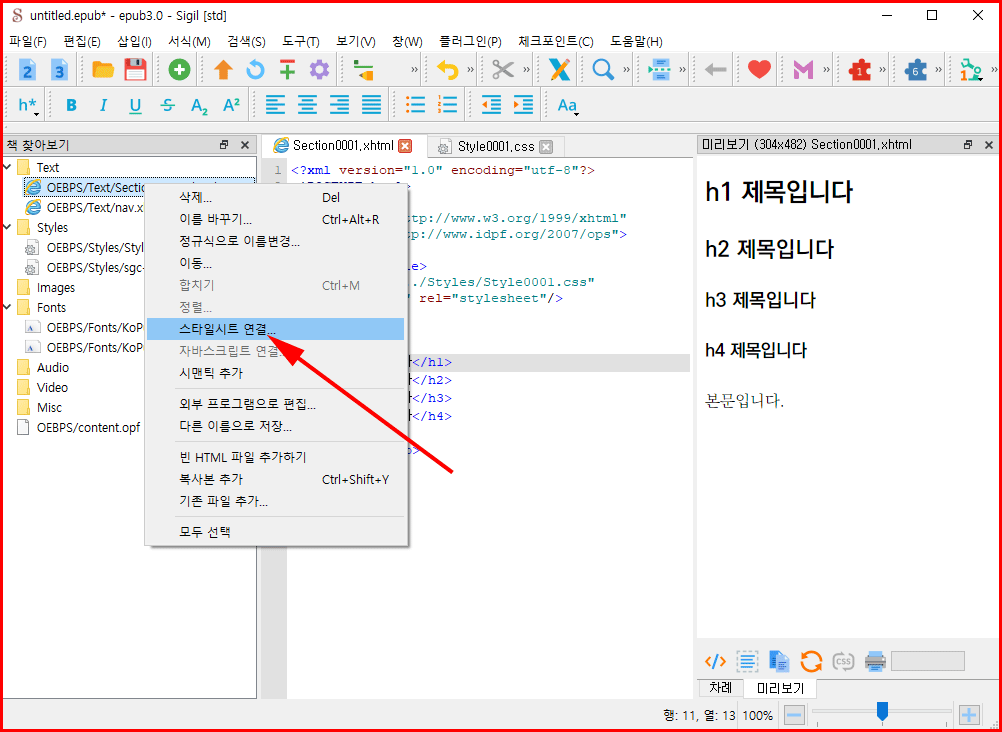Run plugin 6 blue puzzle icon
Viewport: 1002px width, 732px height.
[x=916, y=69]
